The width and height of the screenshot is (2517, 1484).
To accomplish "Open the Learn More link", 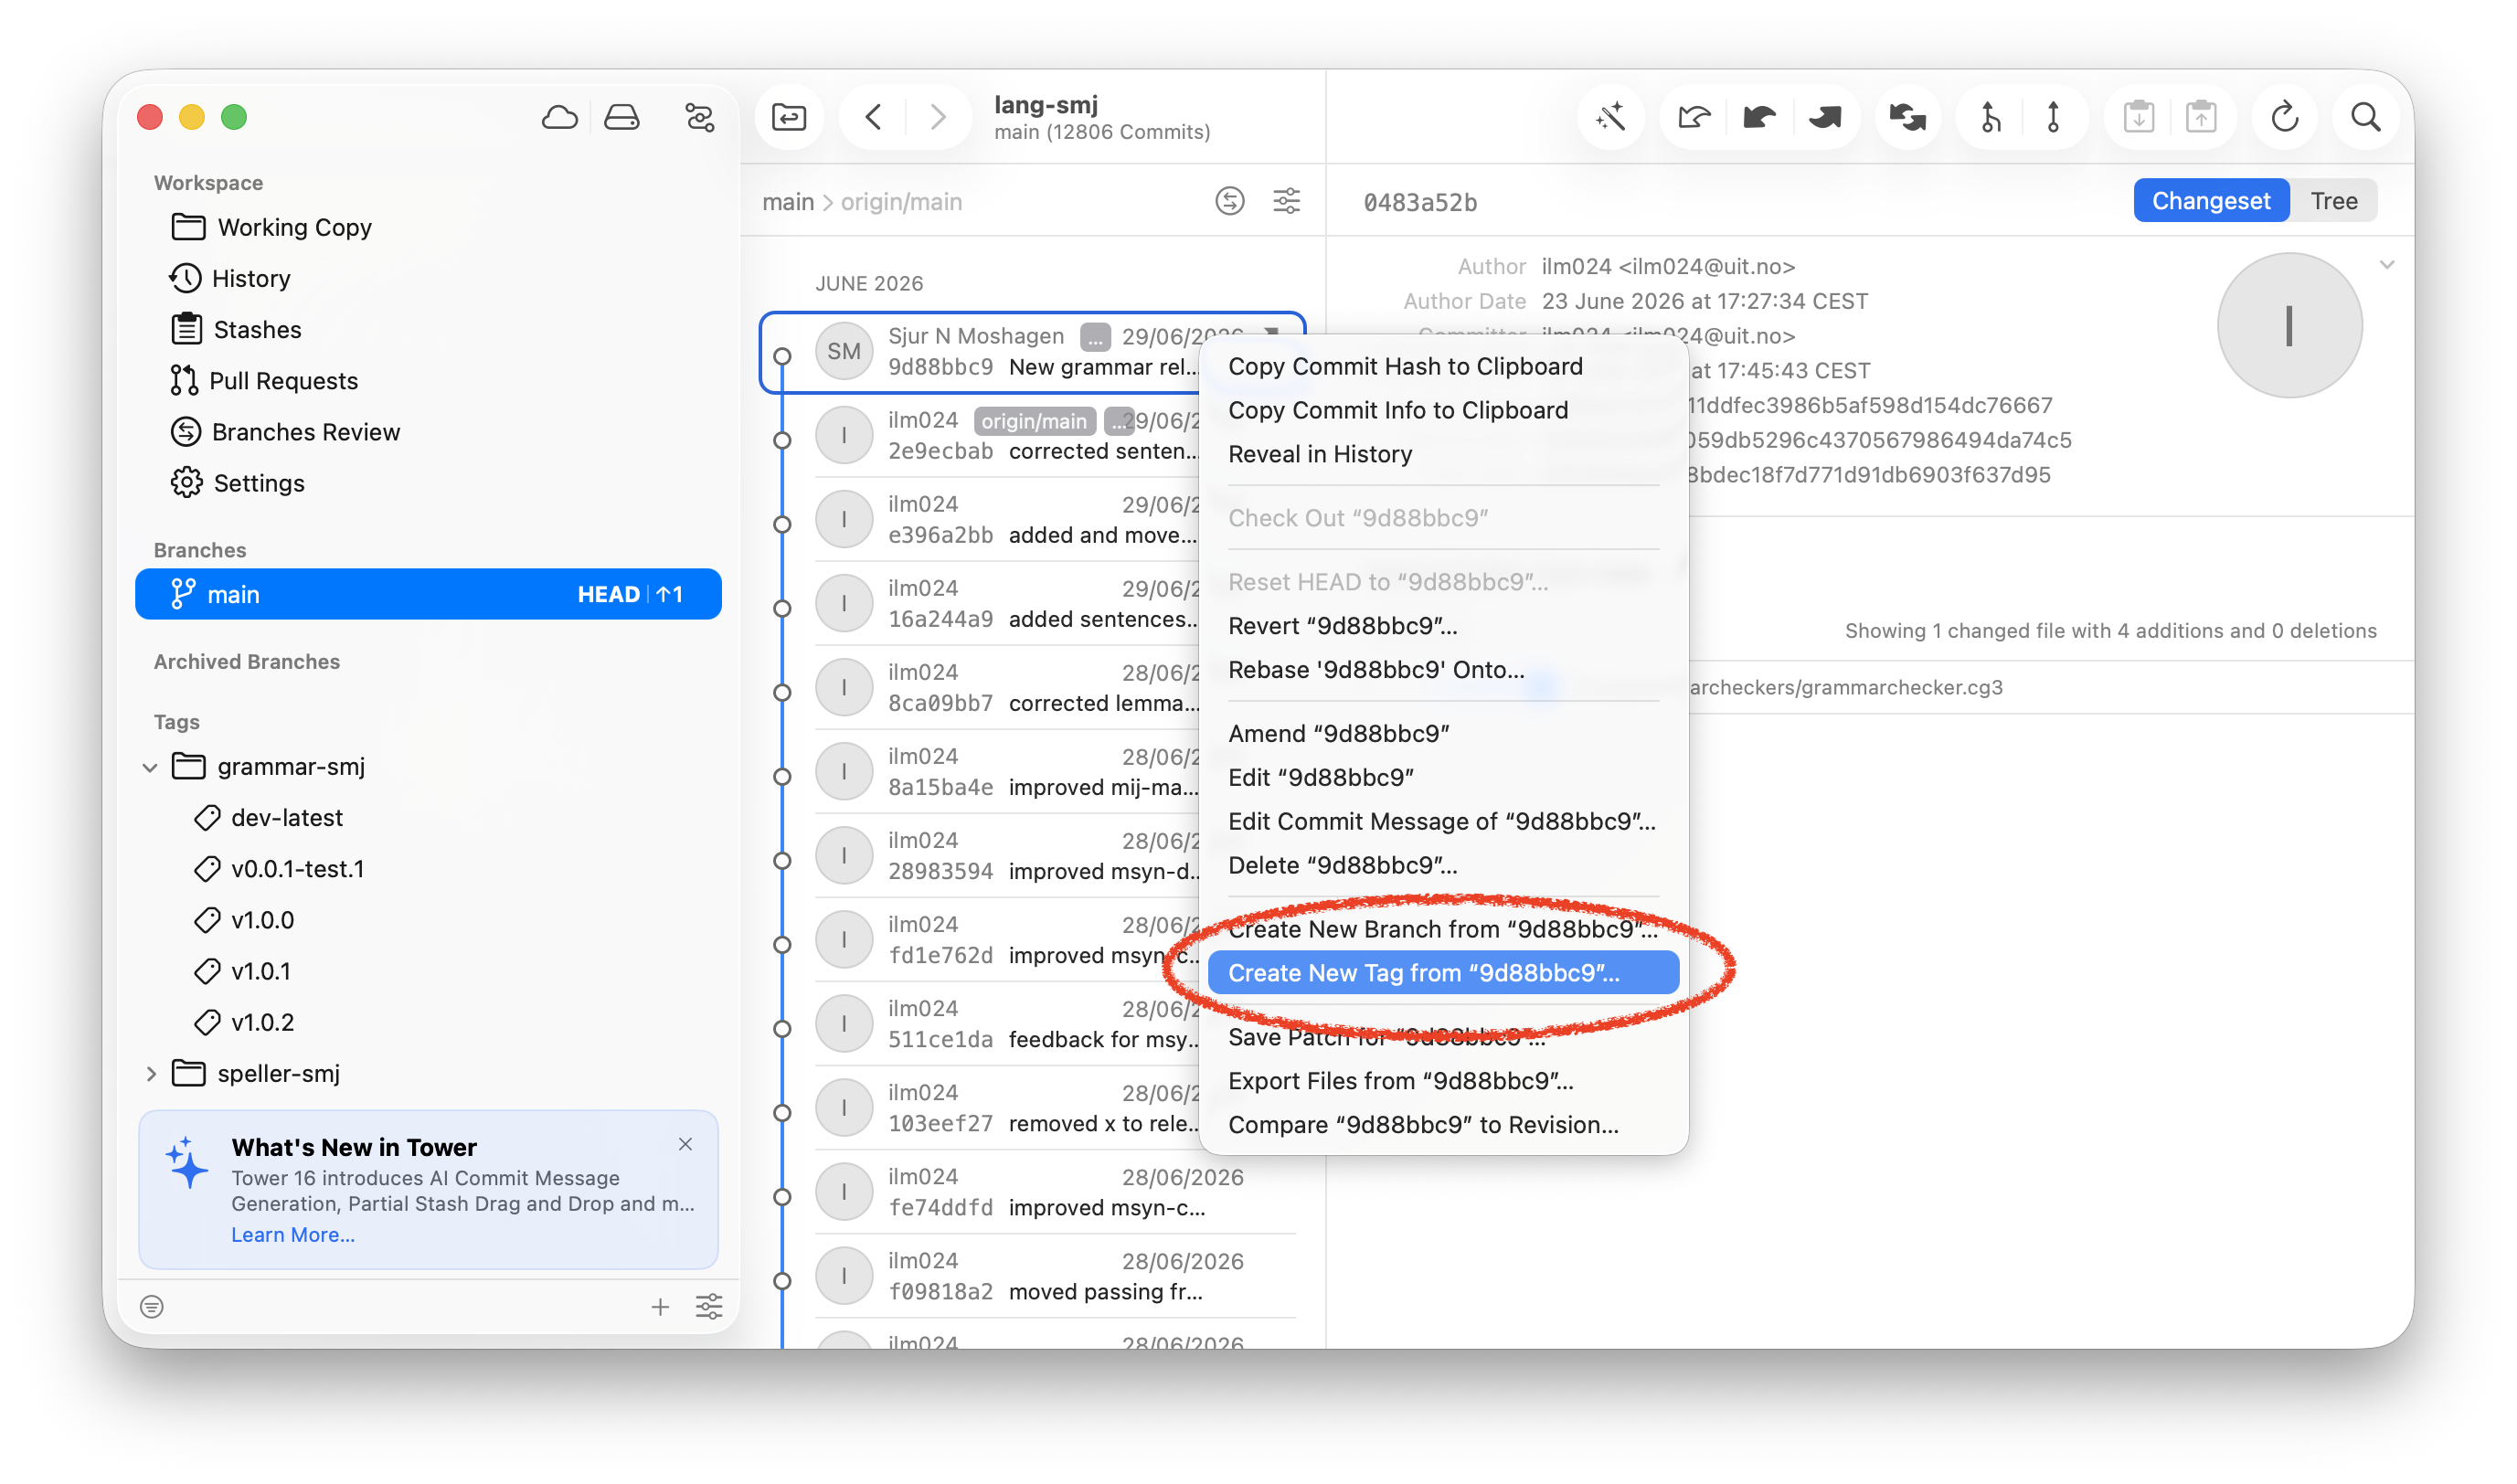I will (293, 1235).
